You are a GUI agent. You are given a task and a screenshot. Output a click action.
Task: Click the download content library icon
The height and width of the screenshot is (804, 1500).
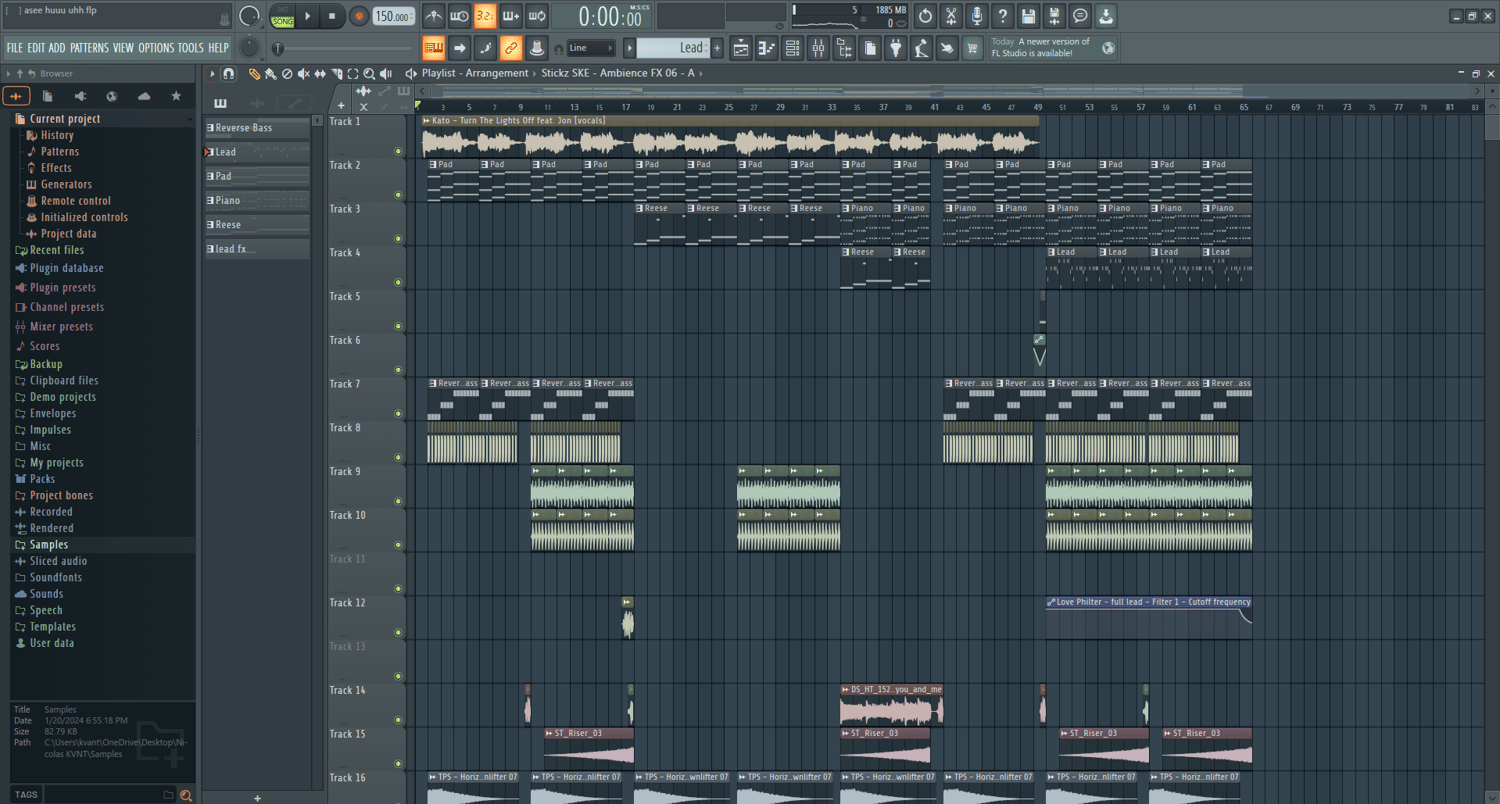(1106, 16)
